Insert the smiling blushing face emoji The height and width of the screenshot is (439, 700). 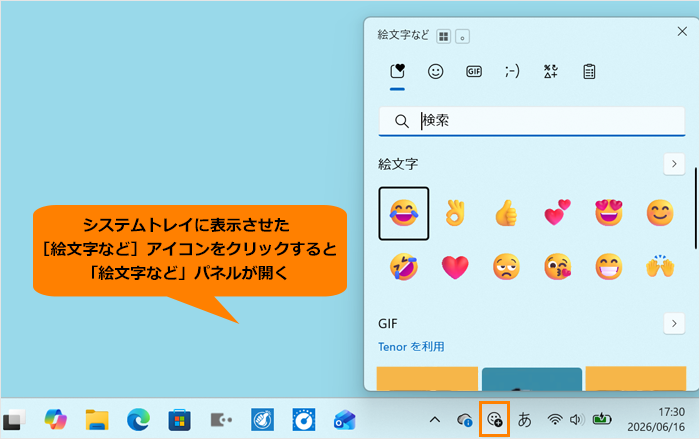660,213
